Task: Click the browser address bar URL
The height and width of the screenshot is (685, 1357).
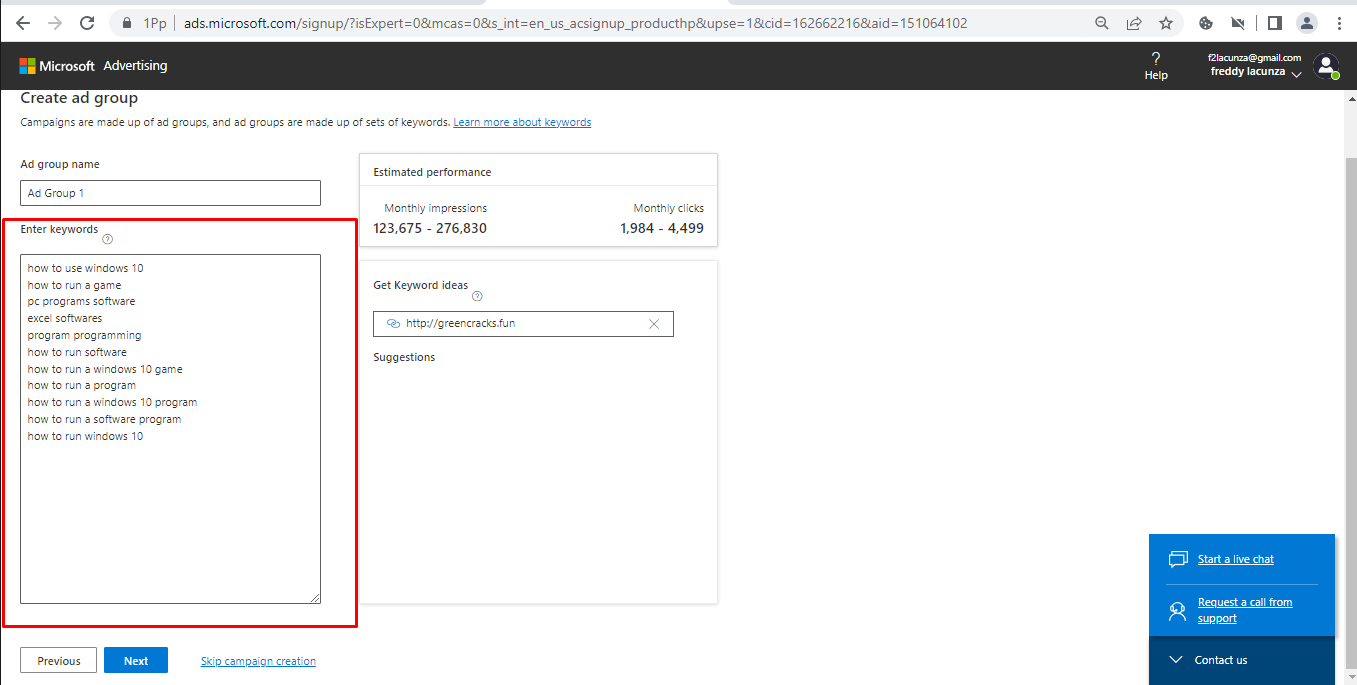Action: (x=575, y=23)
